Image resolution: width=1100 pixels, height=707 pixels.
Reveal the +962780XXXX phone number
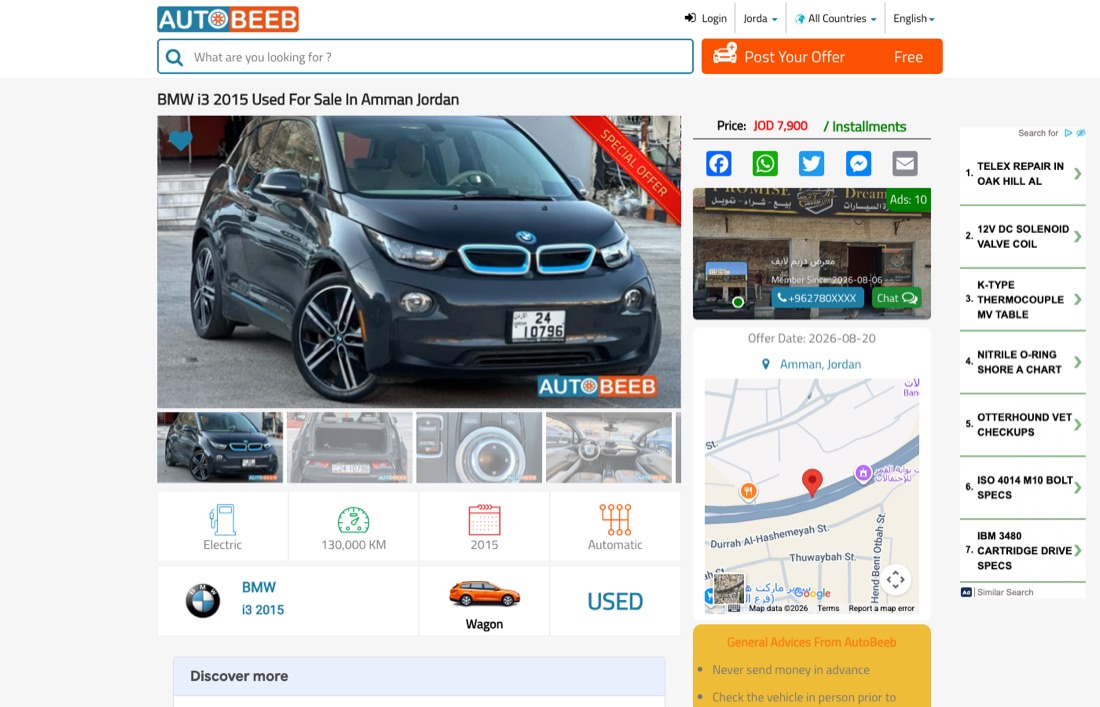[817, 298]
